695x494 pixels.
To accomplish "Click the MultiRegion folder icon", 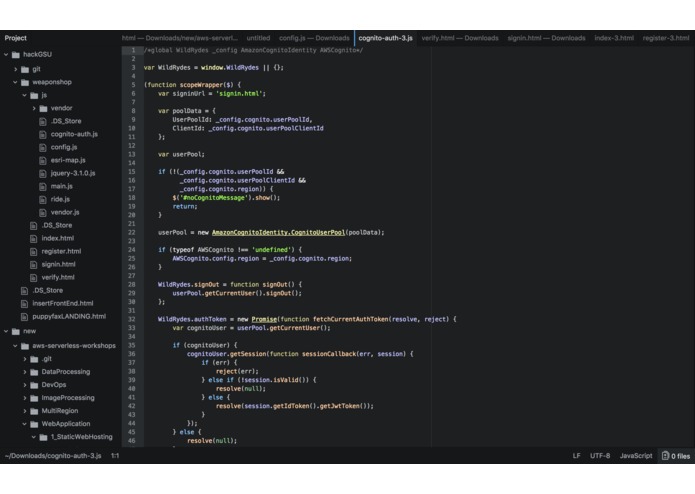I will click(x=34, y=411).
